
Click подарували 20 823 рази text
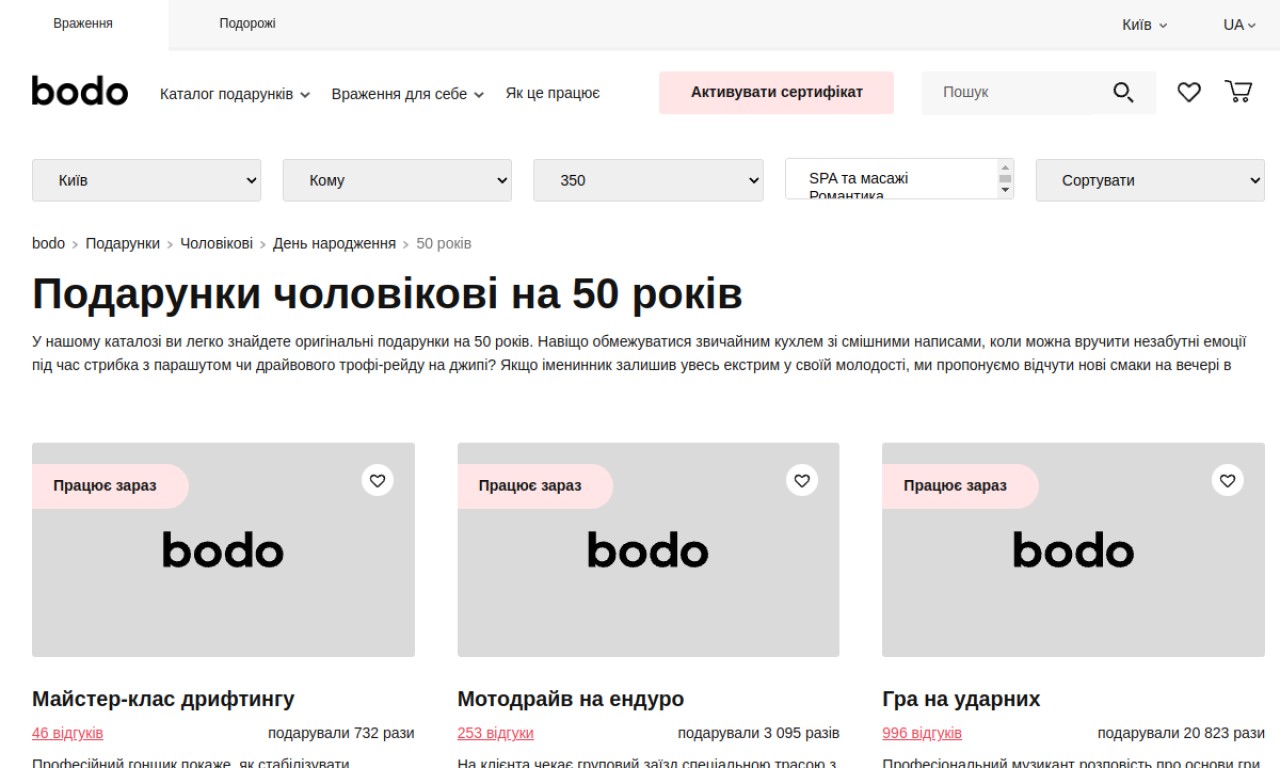click(x=1181, y=733)
